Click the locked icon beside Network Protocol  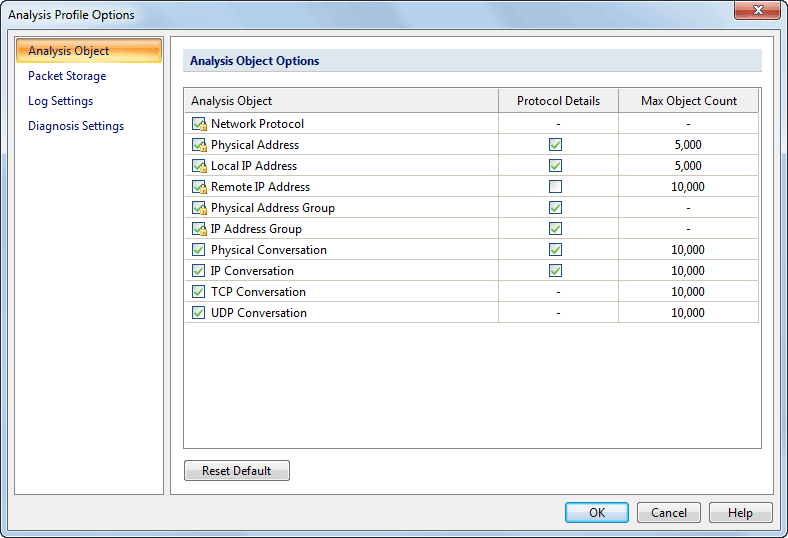coord(198,124)
